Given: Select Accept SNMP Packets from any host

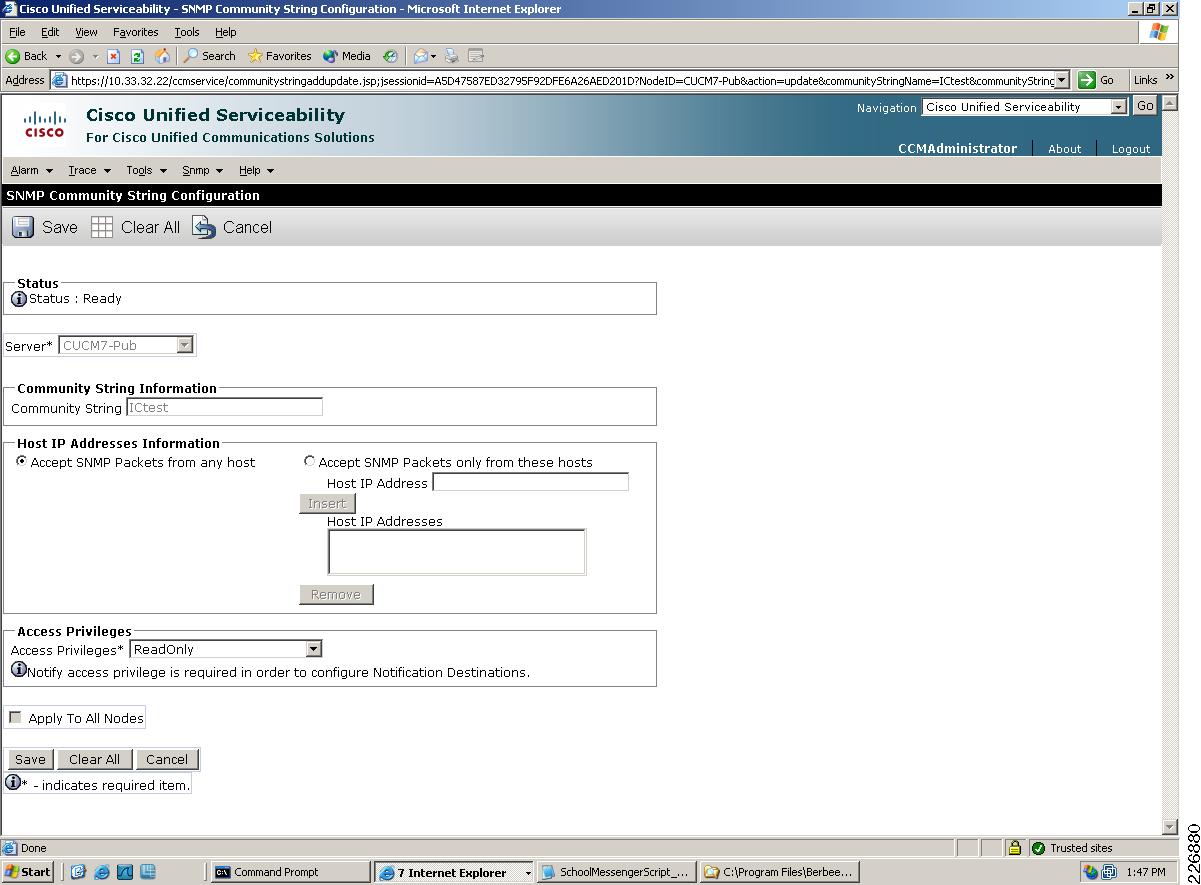Looking at the screenshot, I should 22,461.
